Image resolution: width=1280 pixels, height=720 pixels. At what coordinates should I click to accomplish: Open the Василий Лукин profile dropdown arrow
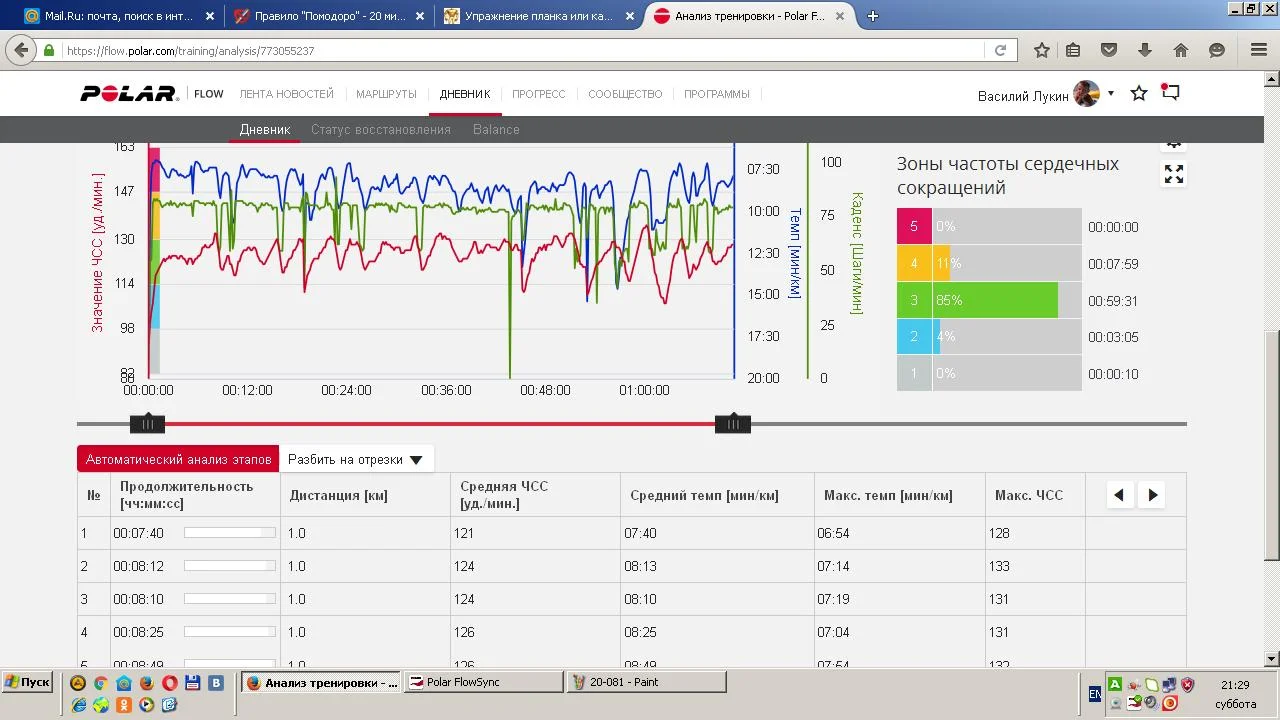pyautogui.click(x=1110, y=93)
